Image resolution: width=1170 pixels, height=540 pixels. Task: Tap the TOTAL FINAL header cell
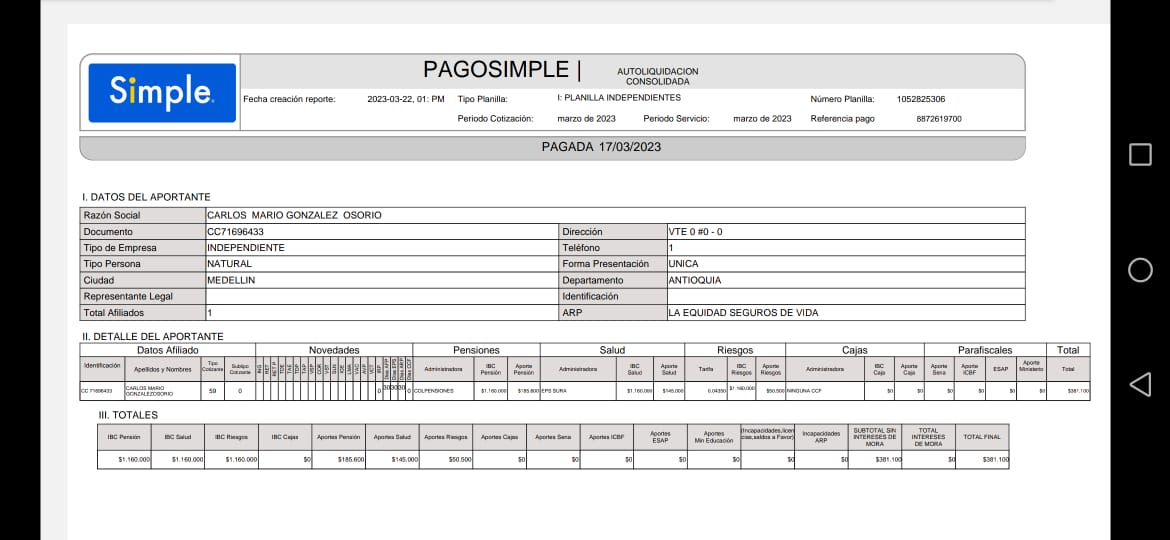tap(981, 437)
